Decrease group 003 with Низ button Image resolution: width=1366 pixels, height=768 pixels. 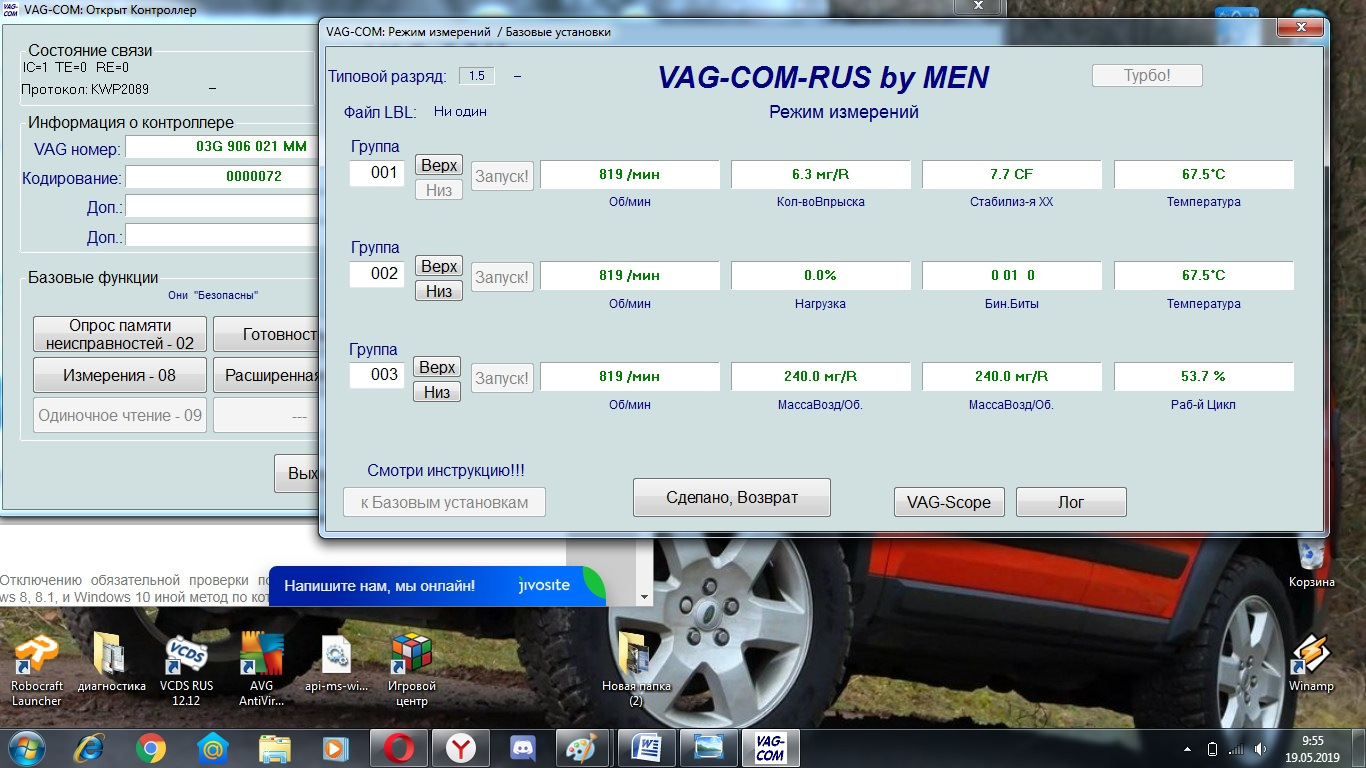click(437, 392)
